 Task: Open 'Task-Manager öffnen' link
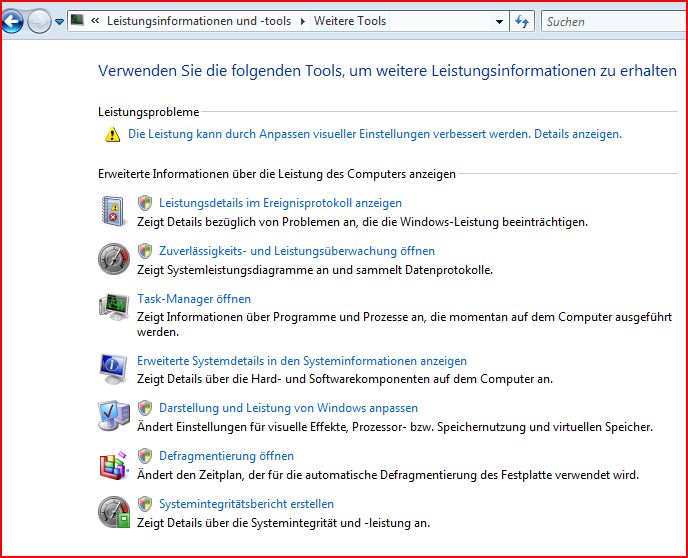pos(194,299)
